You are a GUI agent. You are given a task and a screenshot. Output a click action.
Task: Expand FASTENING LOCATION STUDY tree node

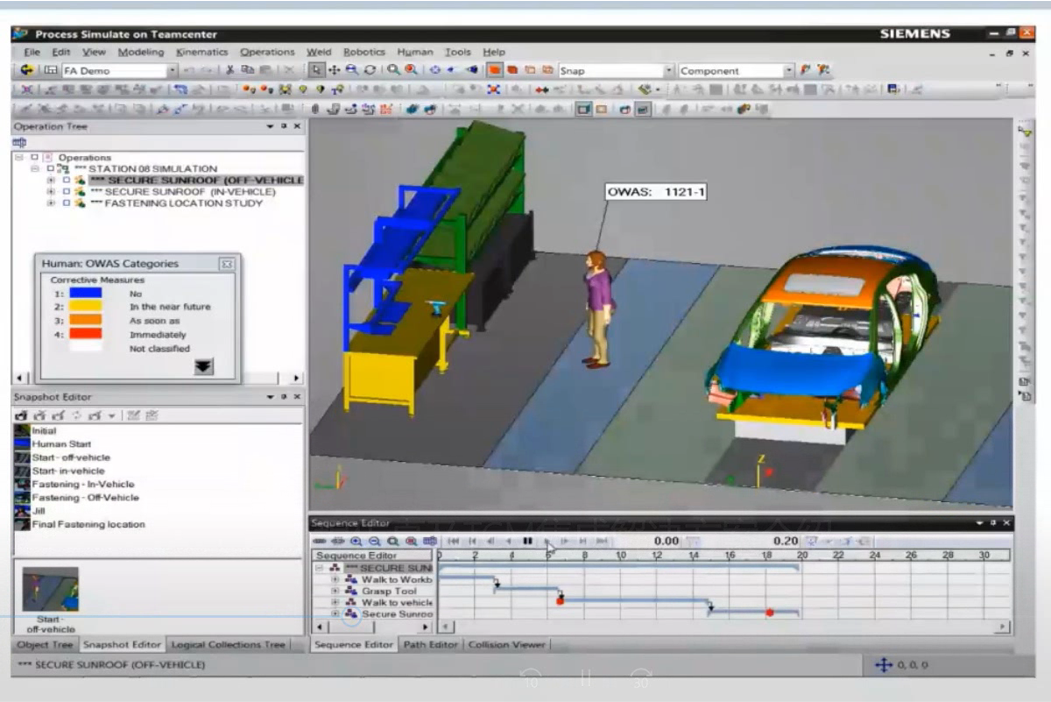pyautogui.click(x=50, y=203)
